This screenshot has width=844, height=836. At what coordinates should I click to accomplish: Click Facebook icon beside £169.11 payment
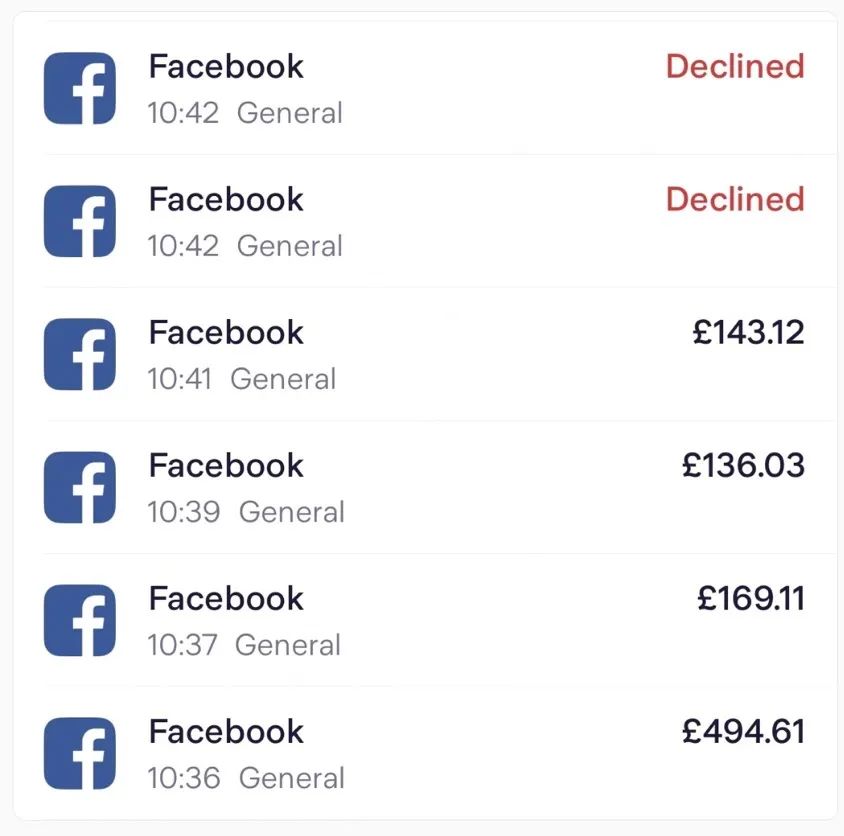80,620
